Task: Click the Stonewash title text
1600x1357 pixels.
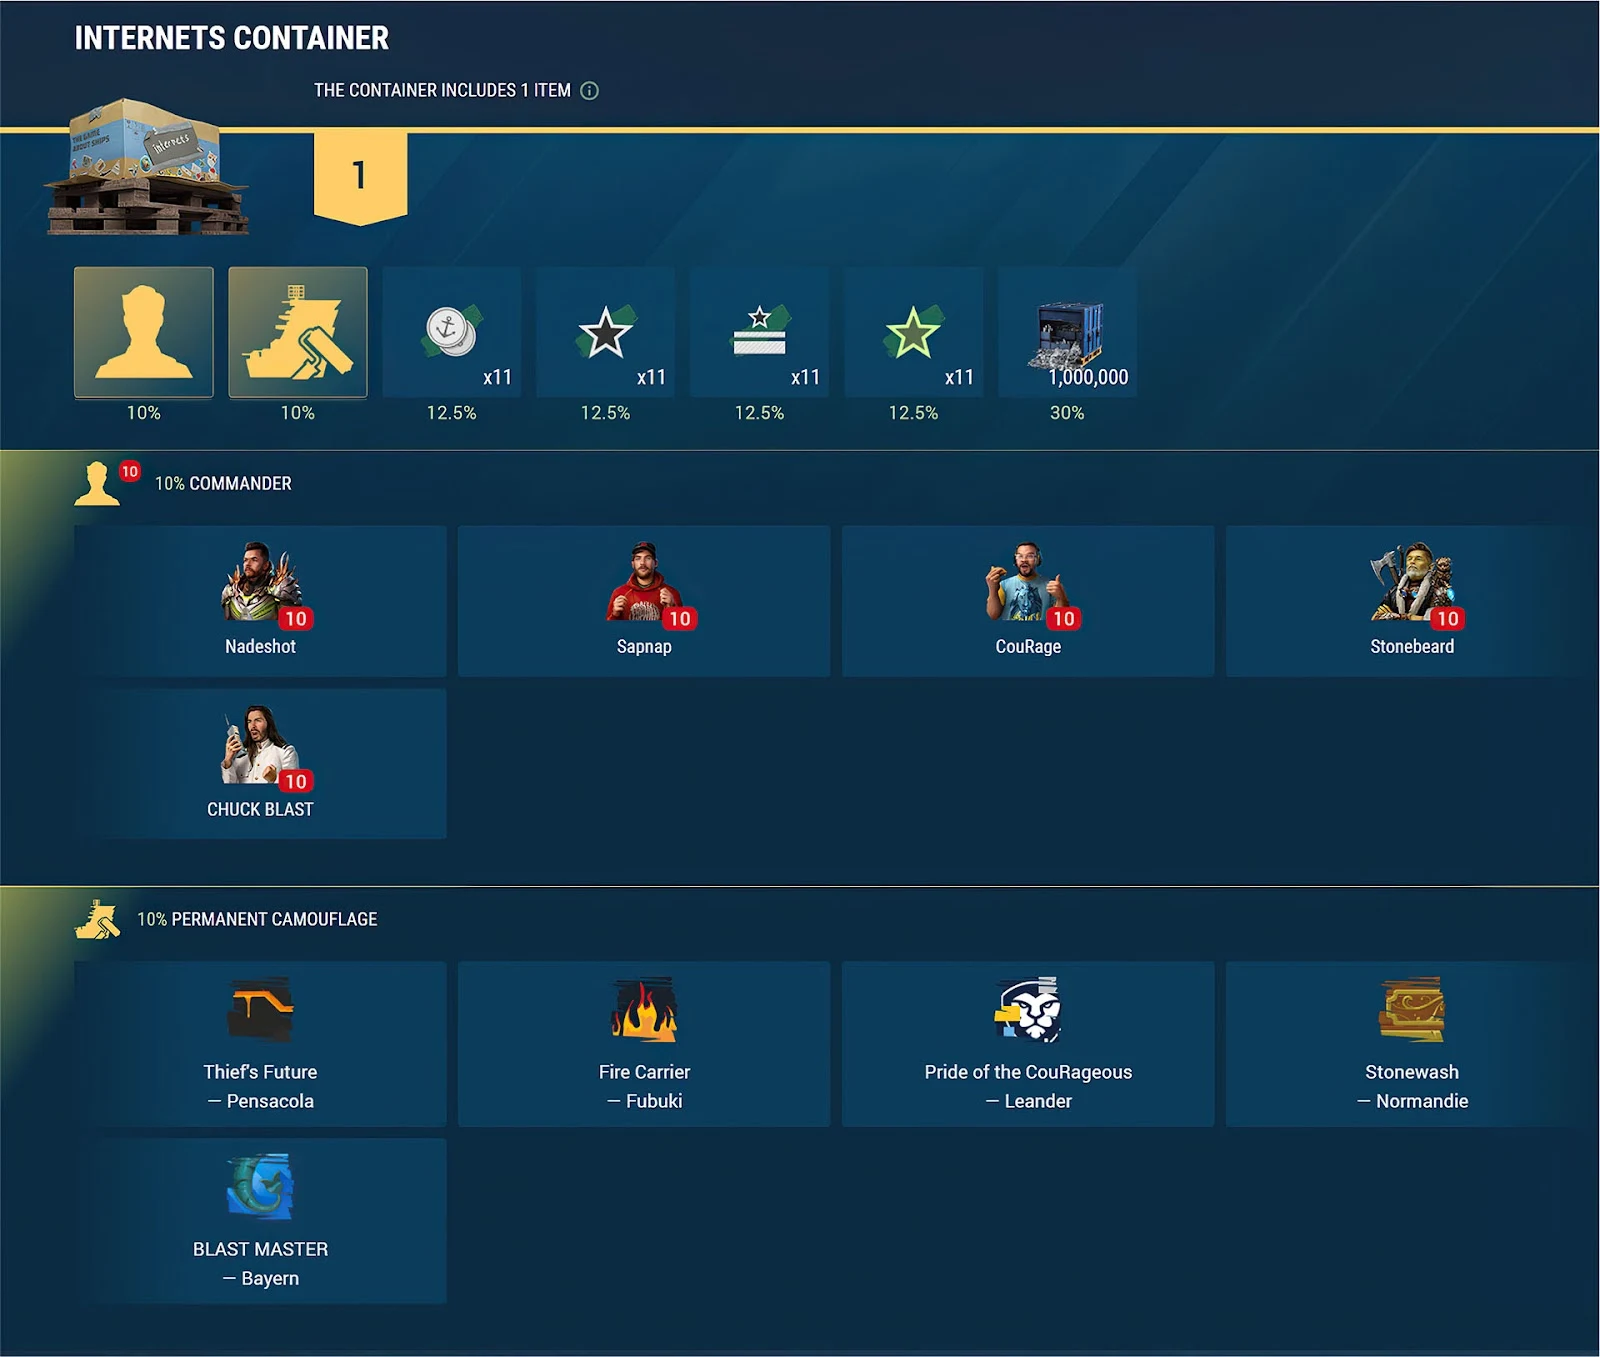Action: (1412, 1072)
